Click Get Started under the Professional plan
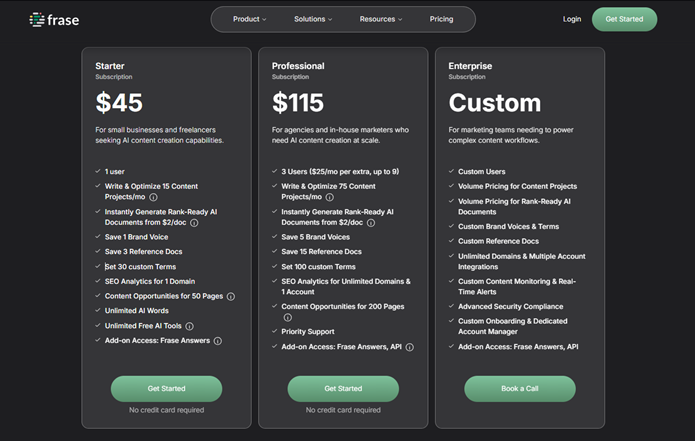The width and height of the screenshot is (695, 441). pos(343,388)
